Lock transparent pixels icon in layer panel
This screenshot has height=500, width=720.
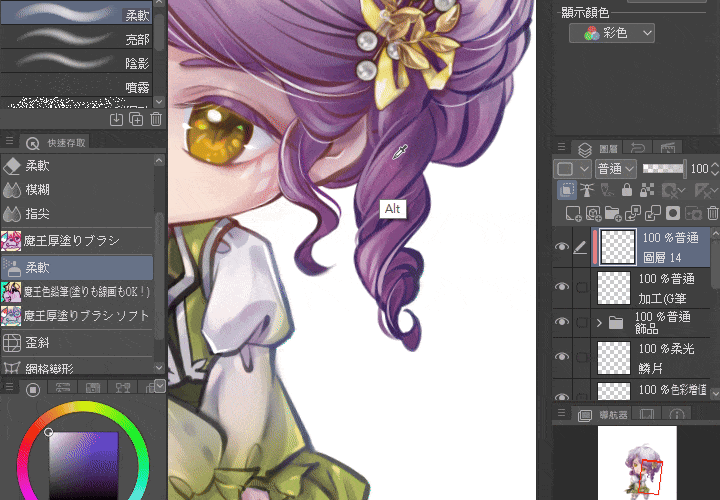tap(647, 190)
